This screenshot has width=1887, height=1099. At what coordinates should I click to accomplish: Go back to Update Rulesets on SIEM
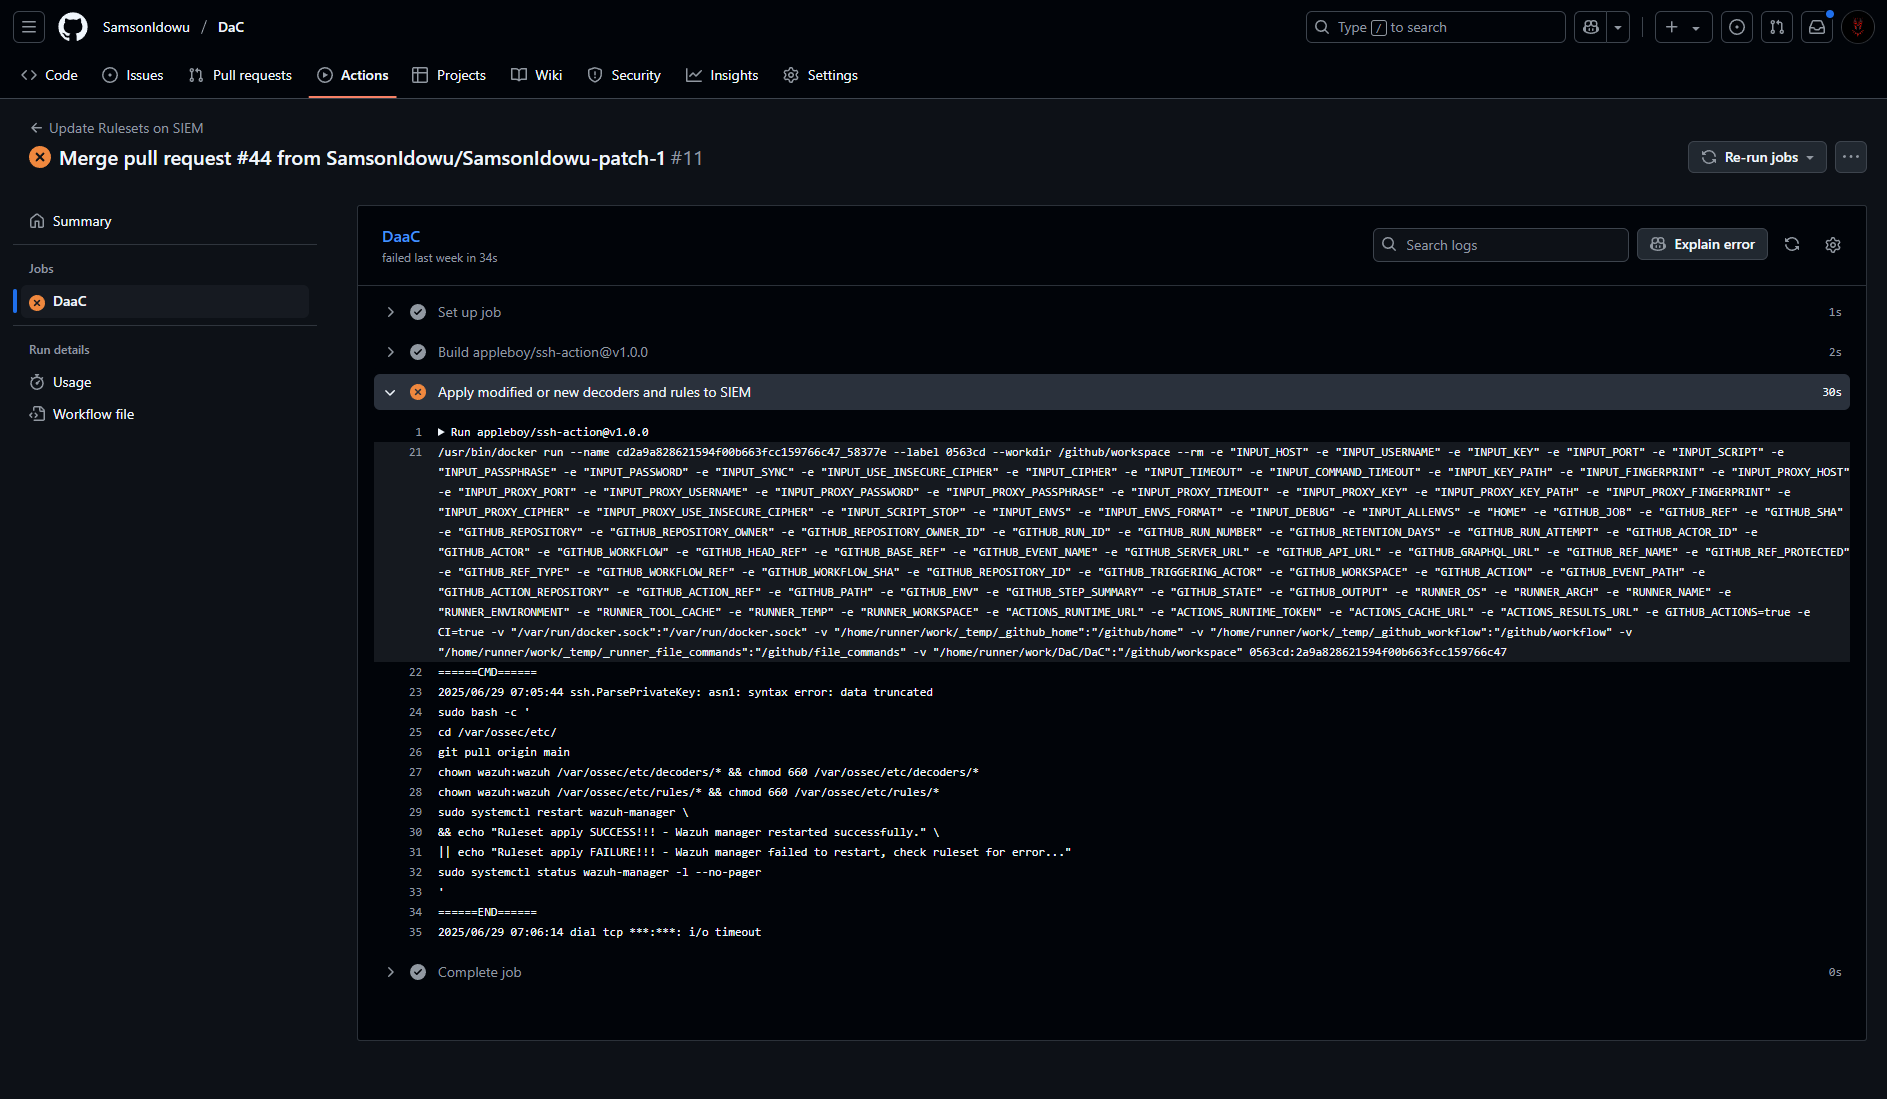click(117, 128)
